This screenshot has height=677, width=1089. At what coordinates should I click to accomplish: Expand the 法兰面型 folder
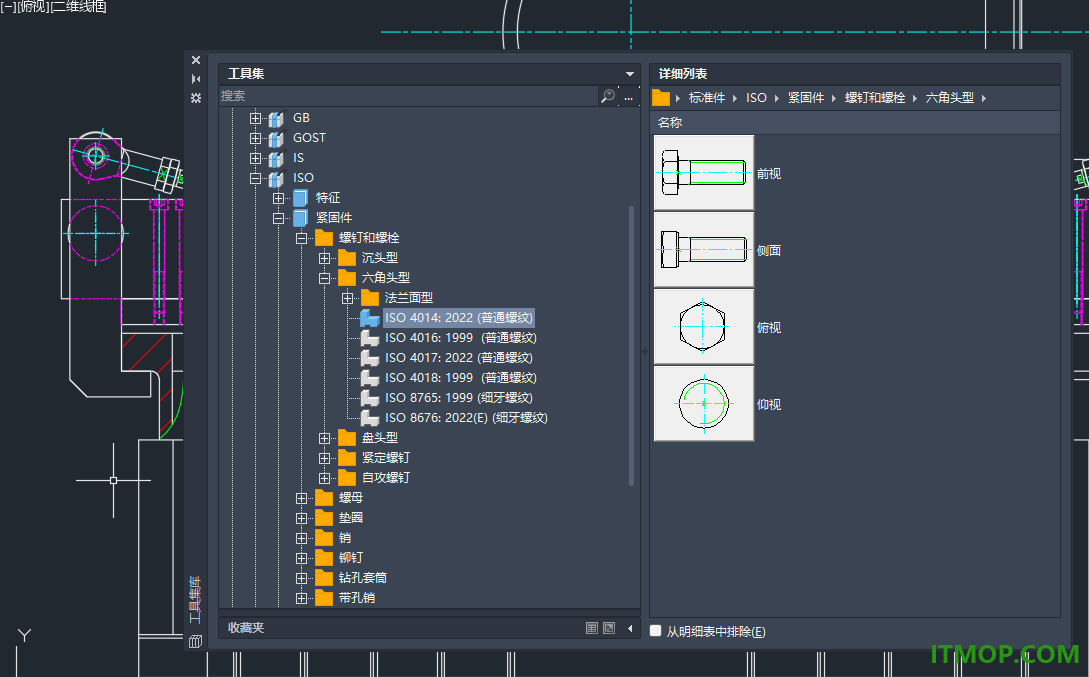click(347, 299)
